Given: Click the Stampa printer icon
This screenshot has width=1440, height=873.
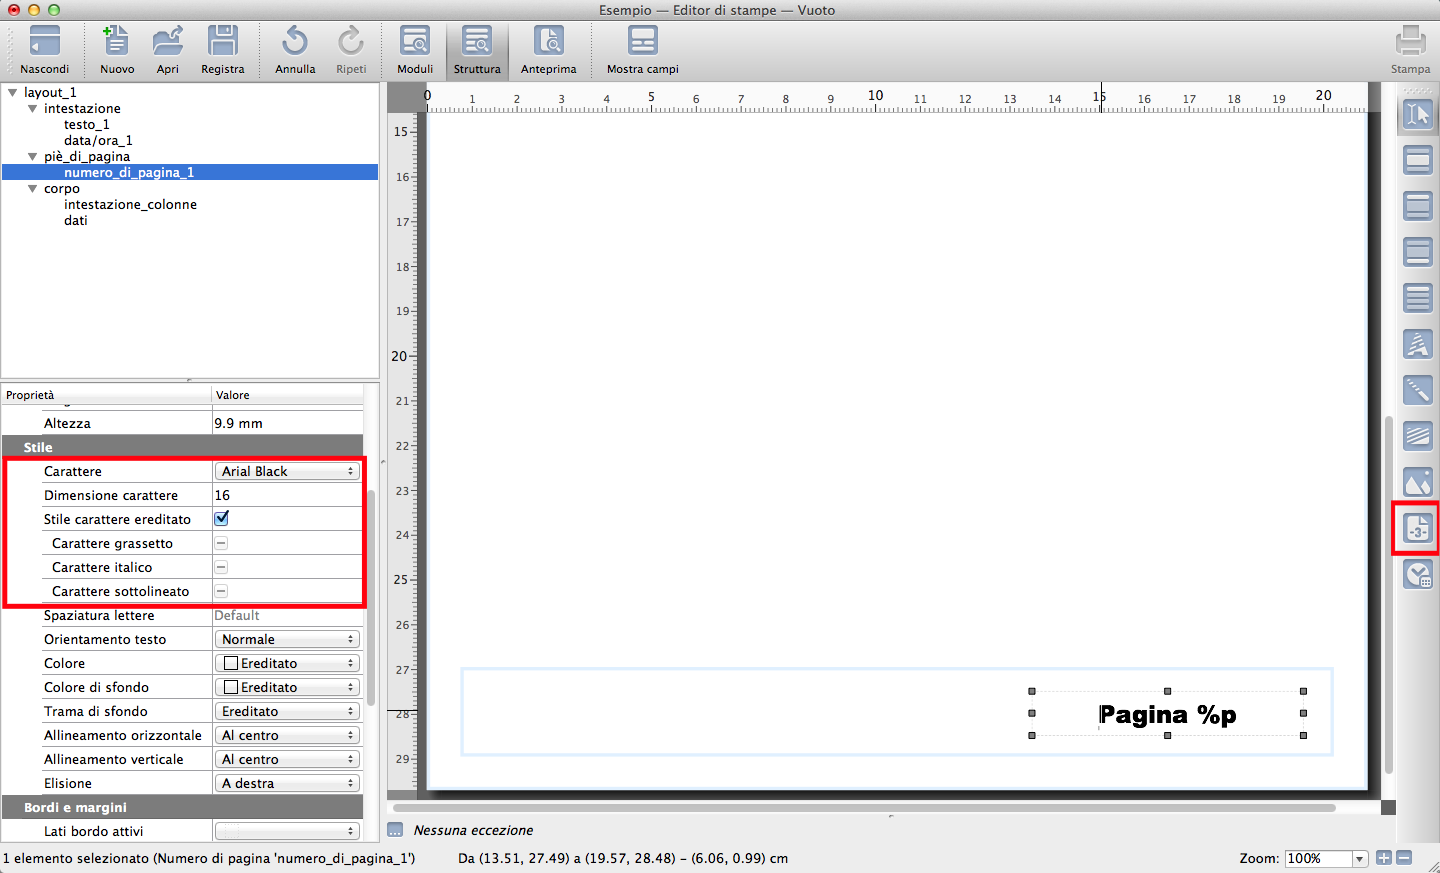Looking at the screenshot, I should (x=1410, y=42).
